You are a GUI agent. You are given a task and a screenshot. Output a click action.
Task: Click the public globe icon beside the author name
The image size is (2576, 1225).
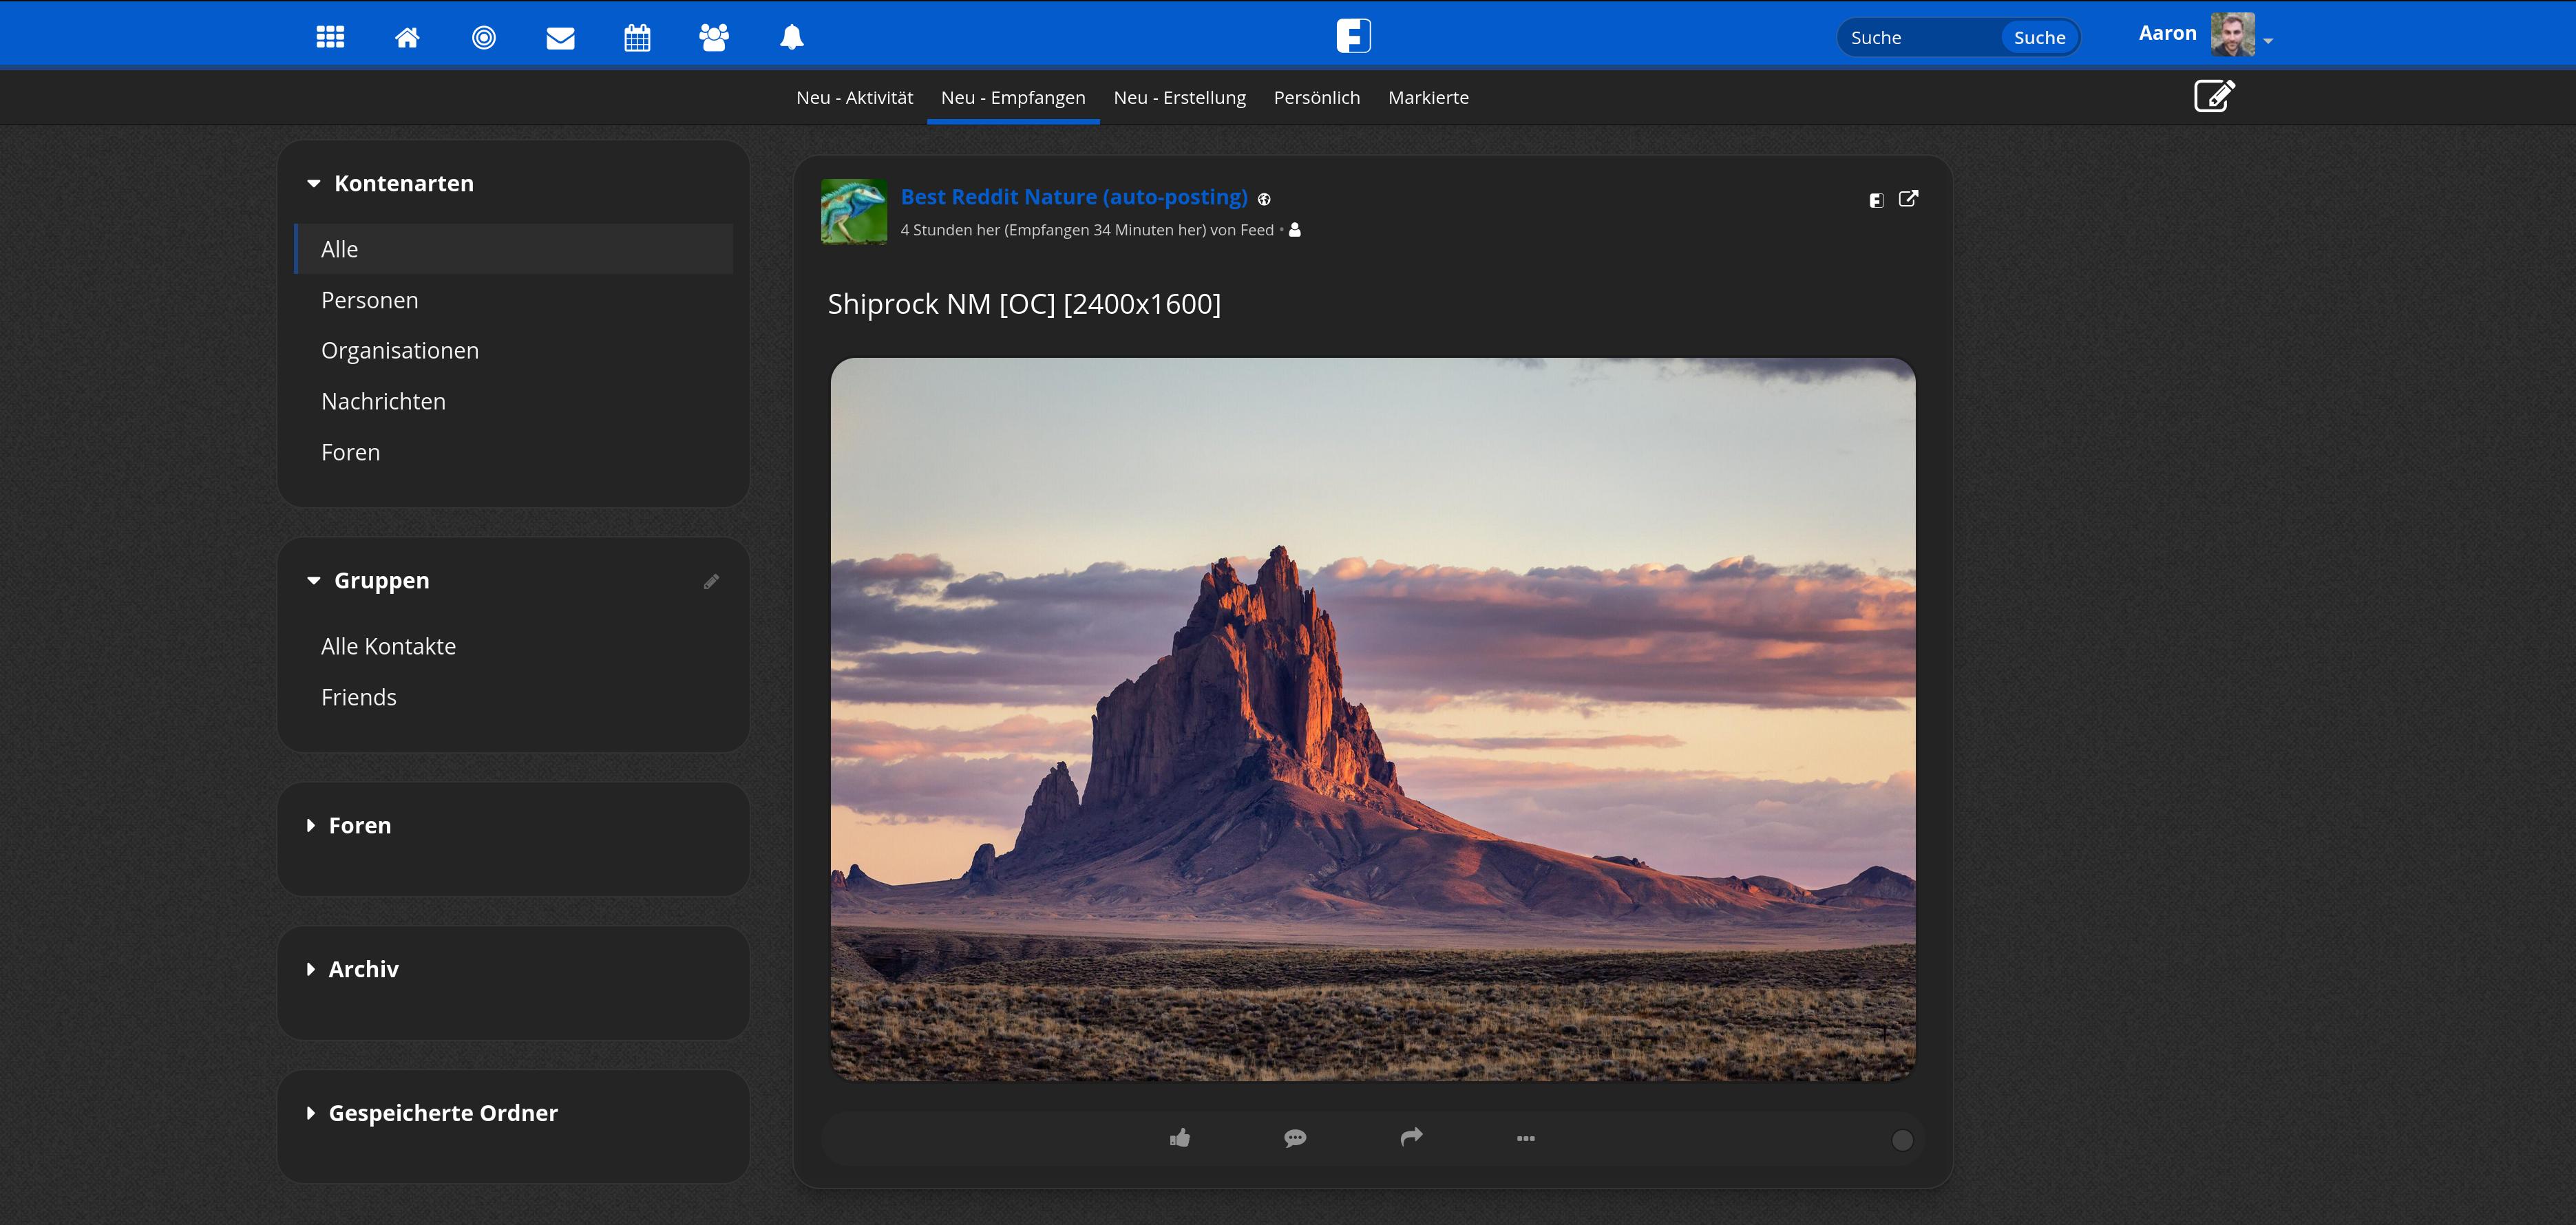coord(1264,199)
